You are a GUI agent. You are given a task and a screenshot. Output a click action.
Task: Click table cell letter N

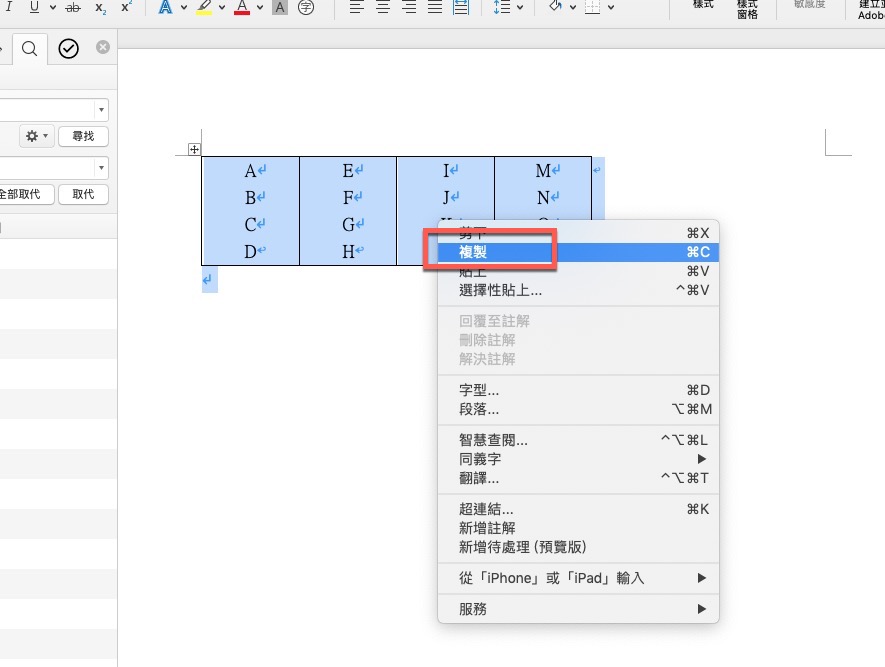tap(543, 198)
